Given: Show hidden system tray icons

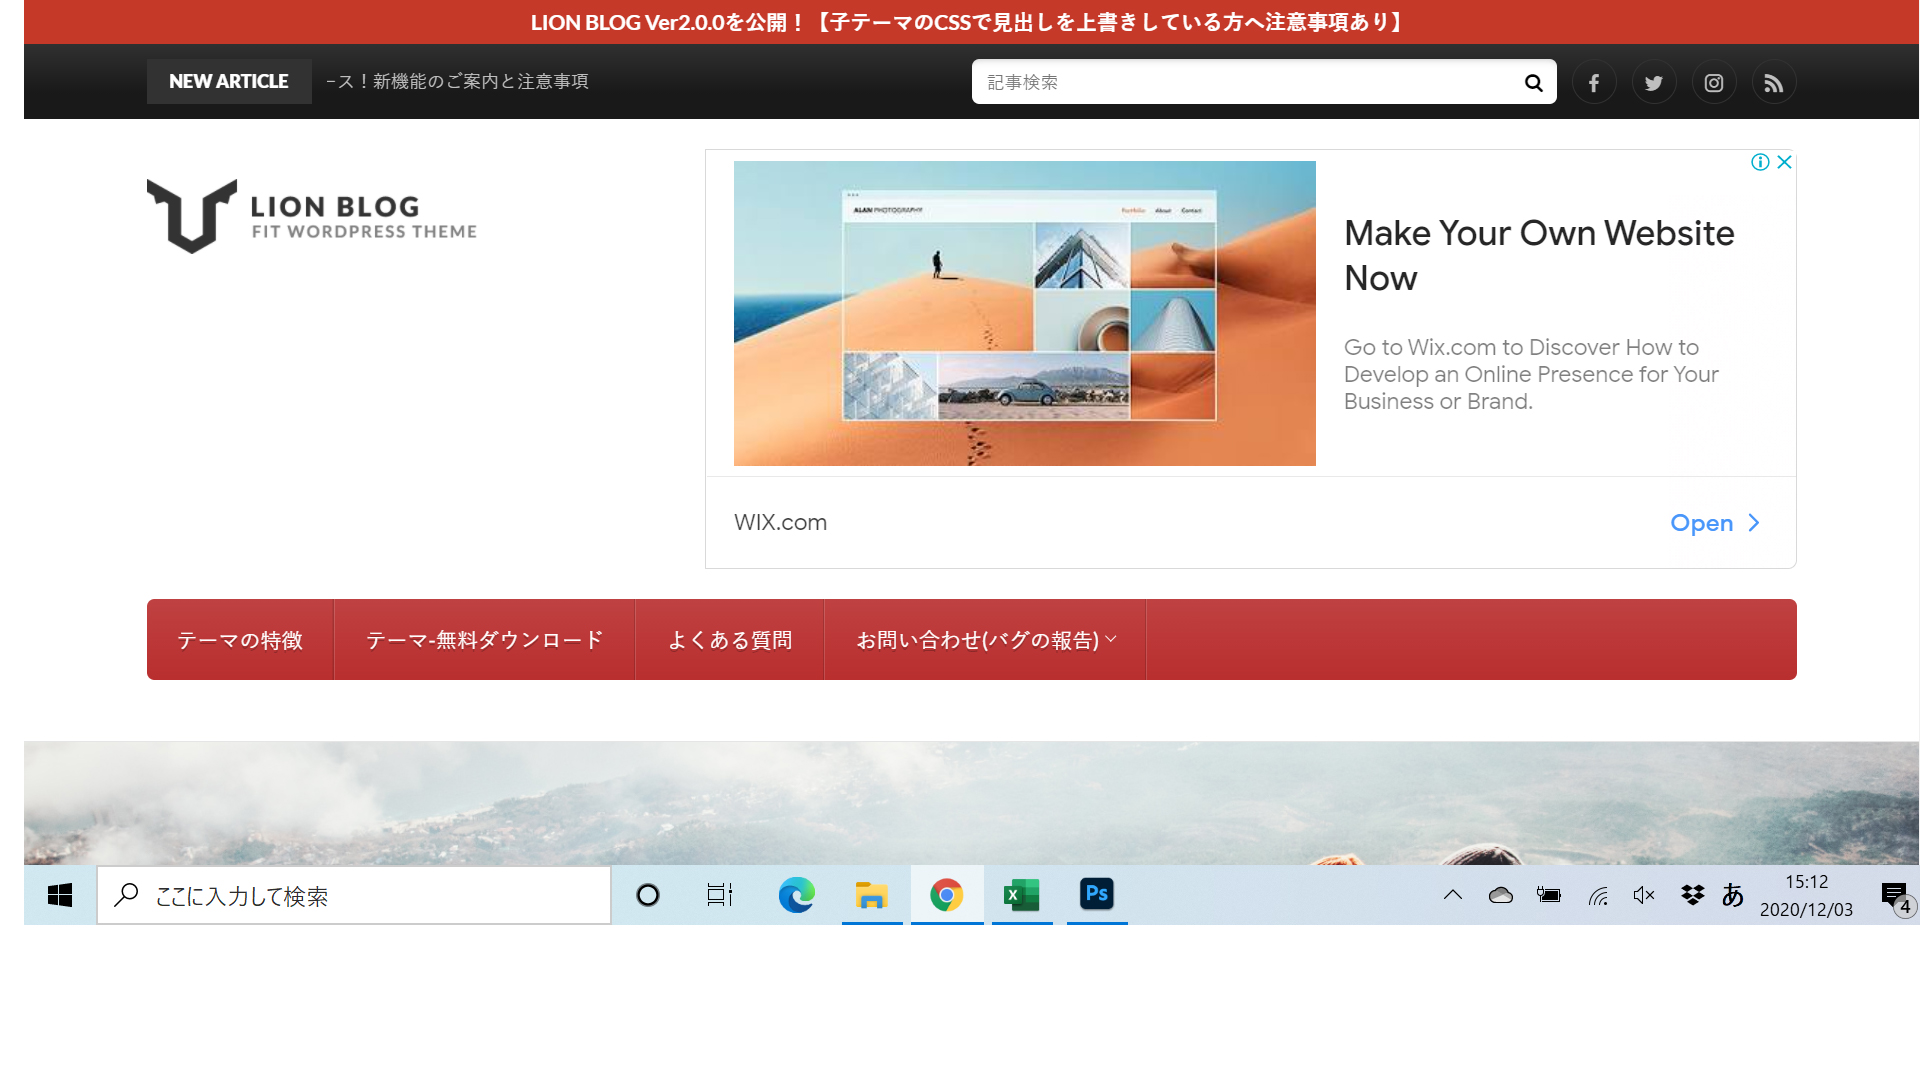Looking at the screenshot, I should point(1453,895).
